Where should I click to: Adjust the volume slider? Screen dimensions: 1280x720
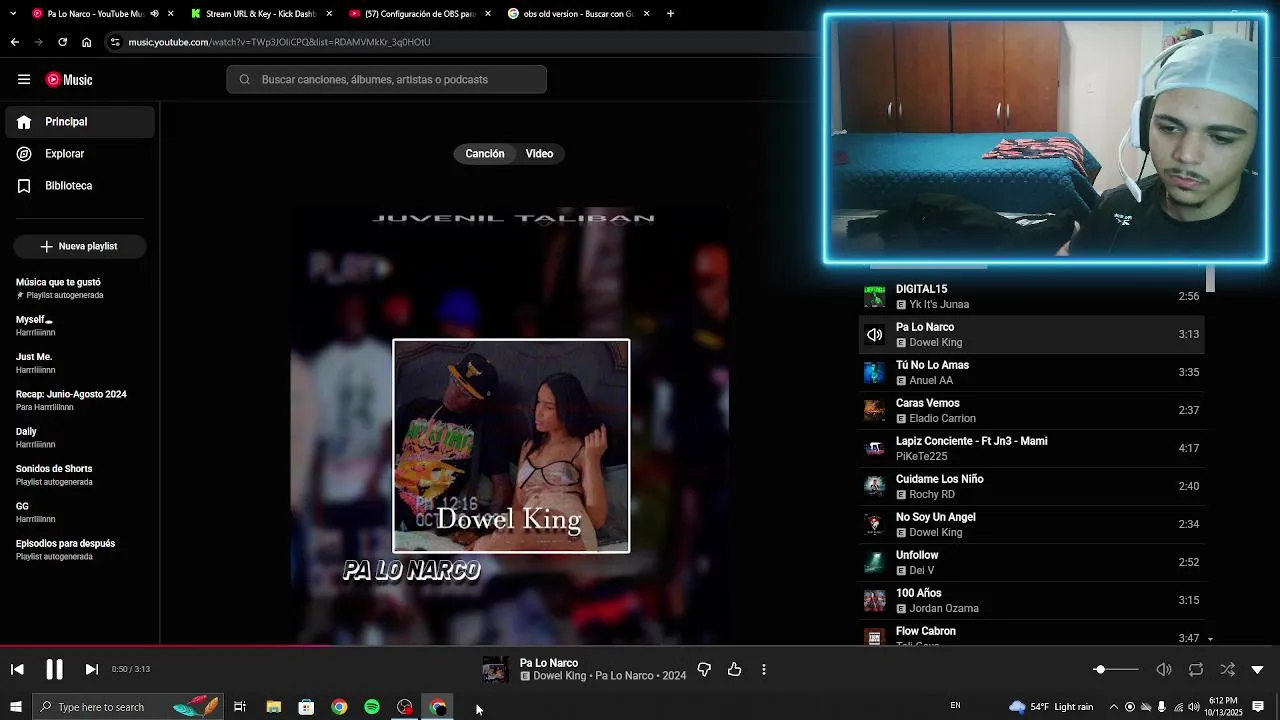pos(1116,669)
